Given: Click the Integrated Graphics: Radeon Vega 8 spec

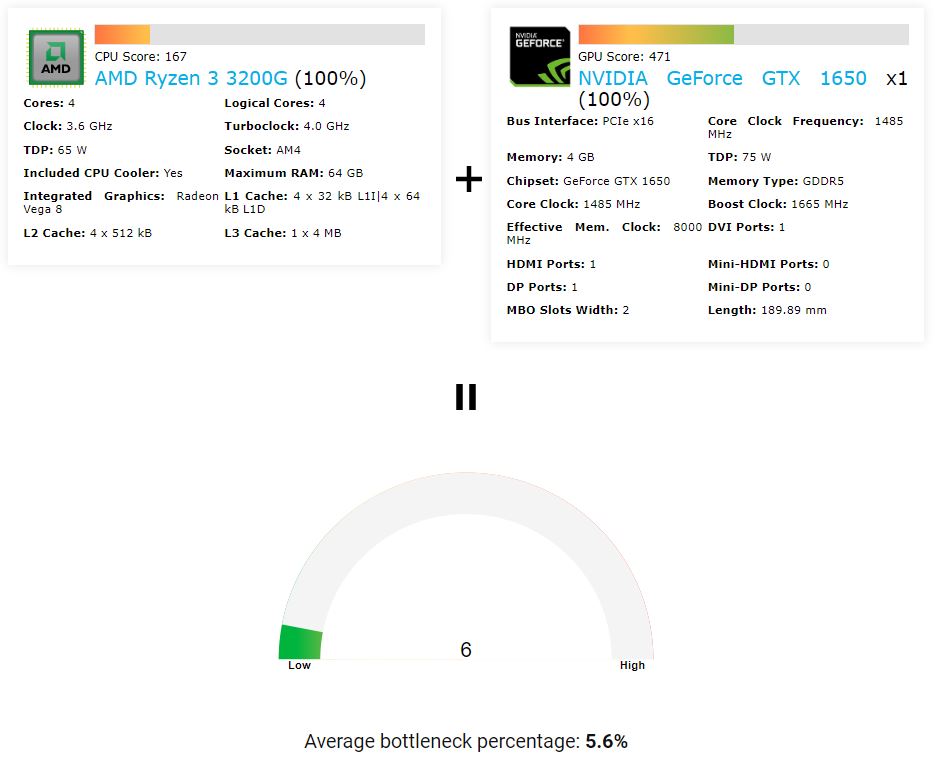Looking at the screenshot, I should pyautogui.click(x=121, y=203).
